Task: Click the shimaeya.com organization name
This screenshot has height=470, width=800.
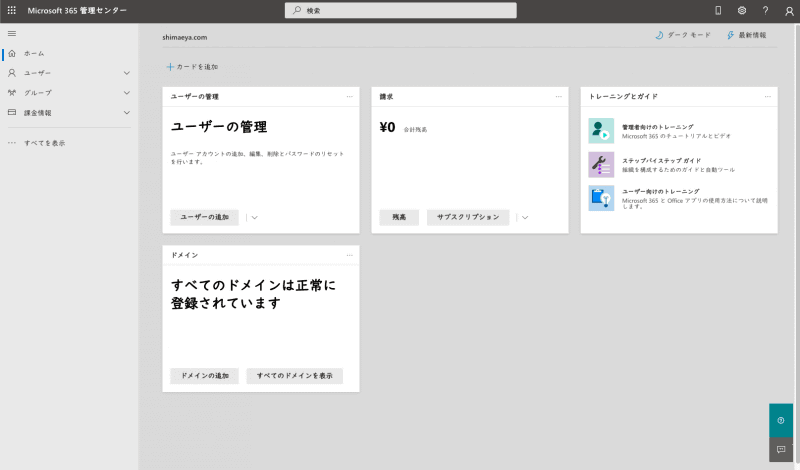Action: coord(185,37)
